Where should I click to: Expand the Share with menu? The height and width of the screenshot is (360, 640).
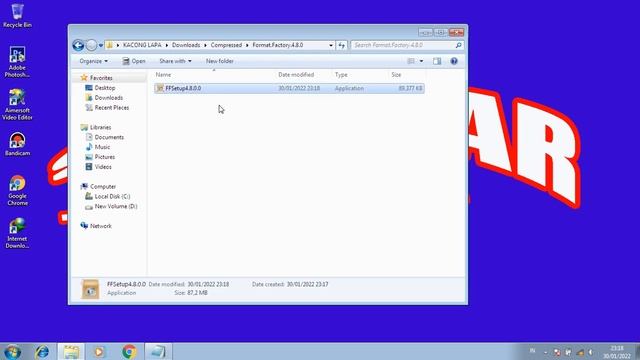coord(175,61)
